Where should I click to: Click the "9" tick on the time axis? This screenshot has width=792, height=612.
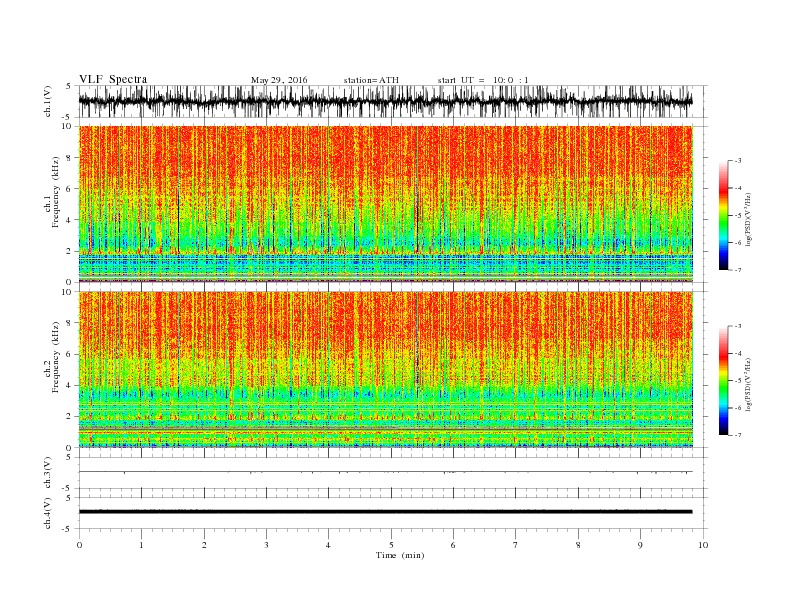click(x=640, y=545)
